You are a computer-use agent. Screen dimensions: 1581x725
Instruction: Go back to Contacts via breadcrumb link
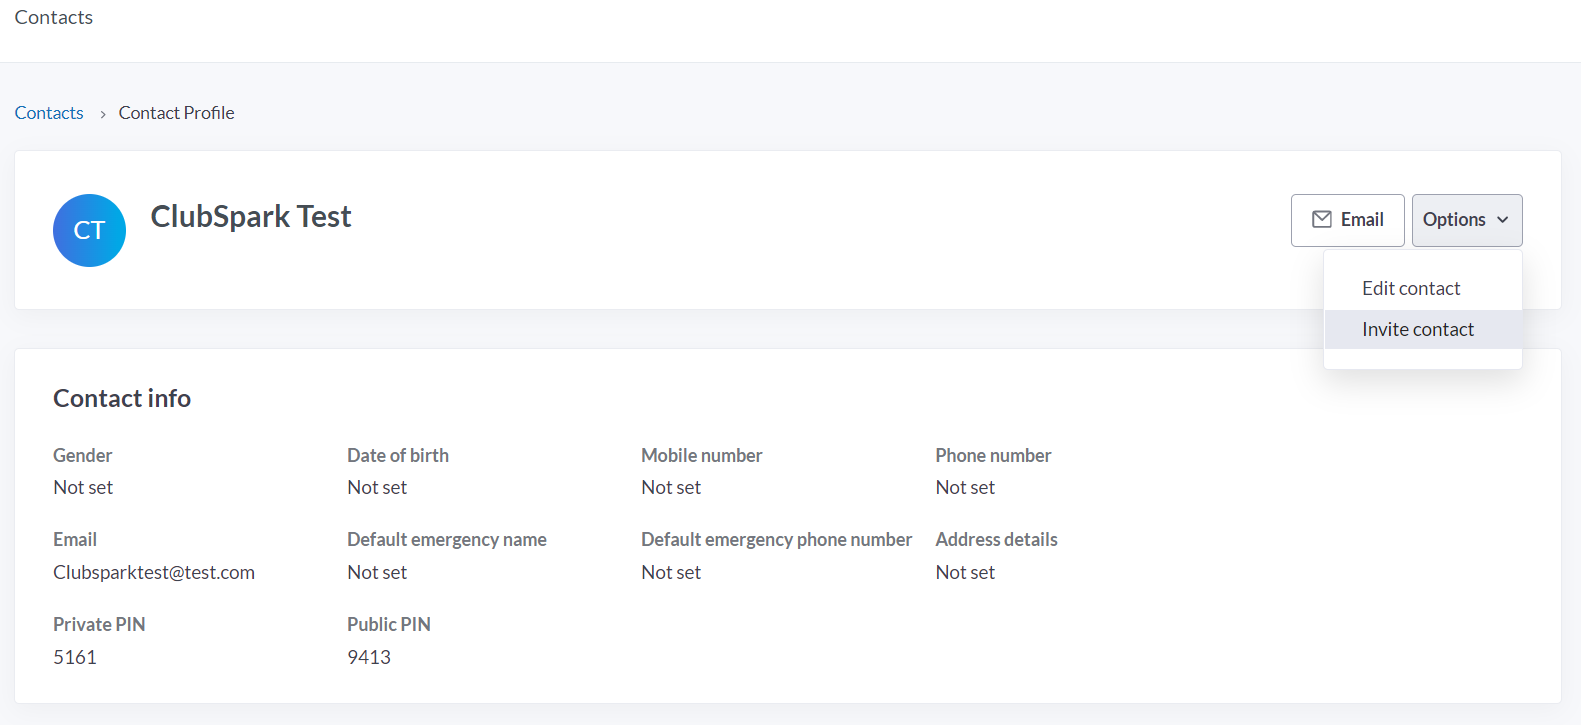(49, 113)
